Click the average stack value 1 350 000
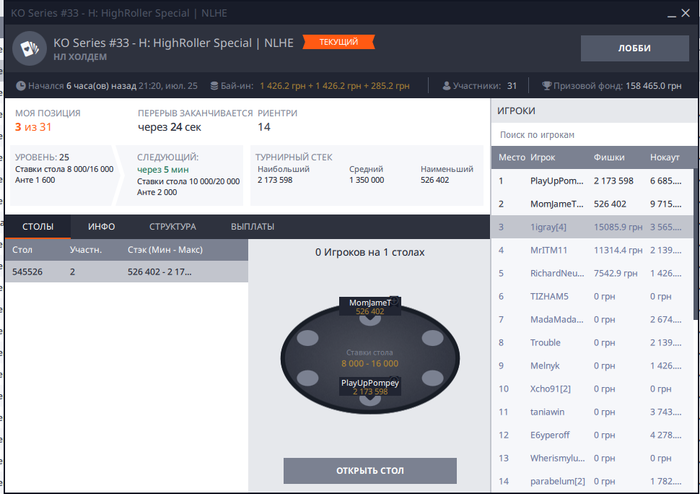 (x=367, y=180)
